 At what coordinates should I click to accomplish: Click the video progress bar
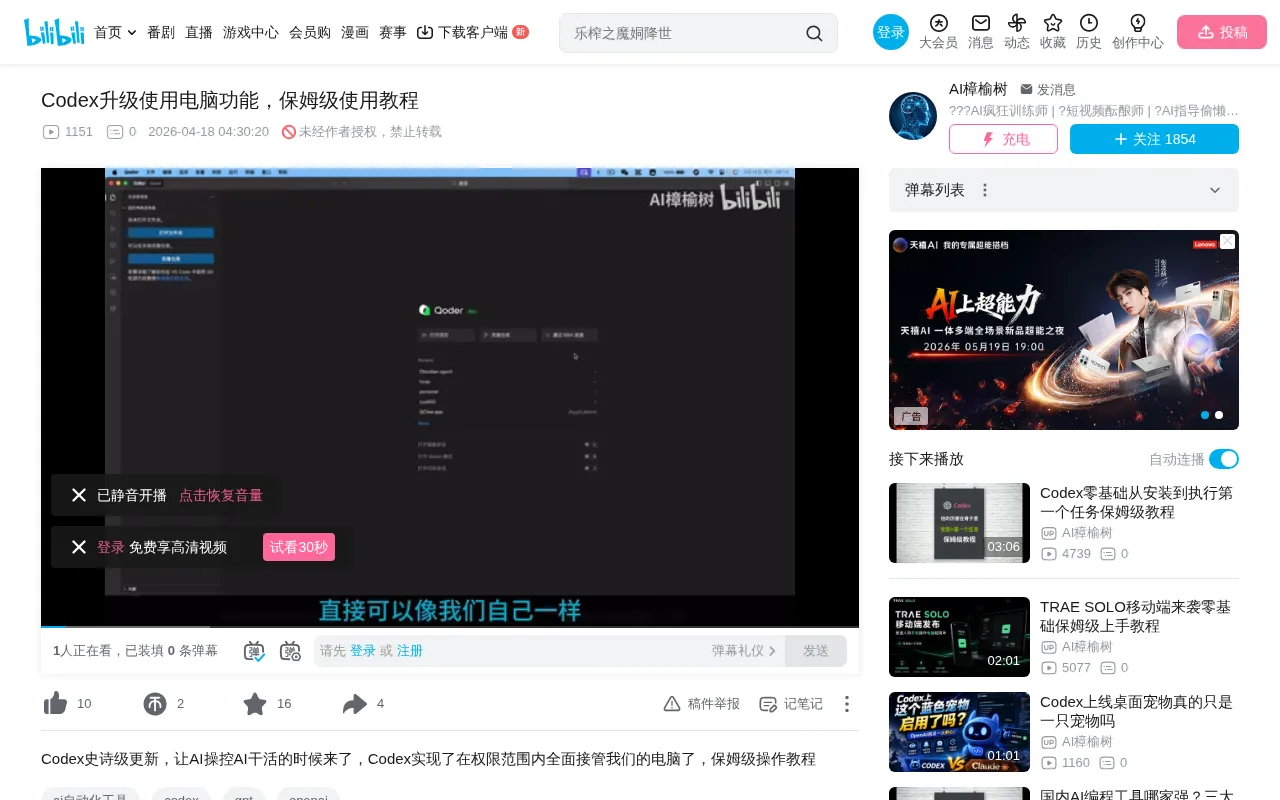click(450, 627)
